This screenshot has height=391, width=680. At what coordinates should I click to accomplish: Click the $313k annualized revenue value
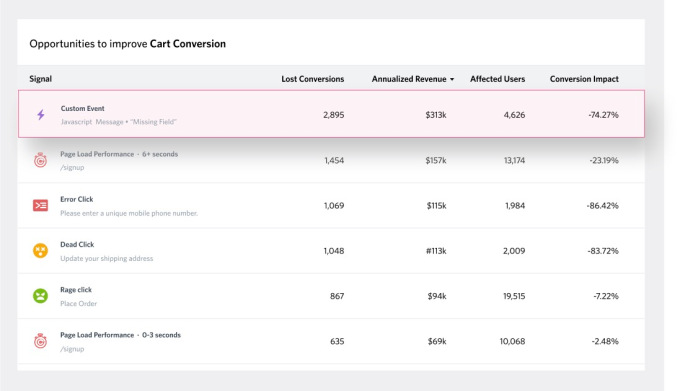click(436, 115)
